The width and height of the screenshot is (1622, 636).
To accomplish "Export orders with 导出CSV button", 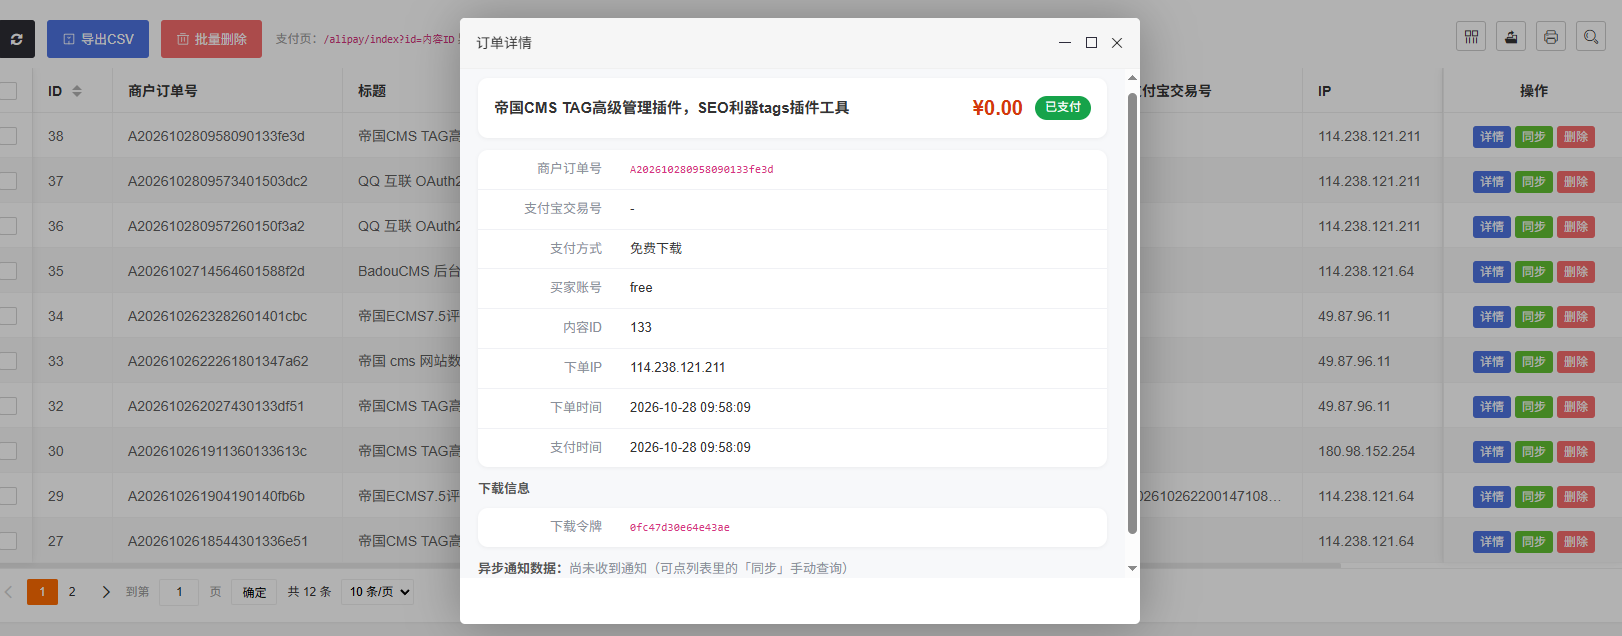I will coord(98,39).
